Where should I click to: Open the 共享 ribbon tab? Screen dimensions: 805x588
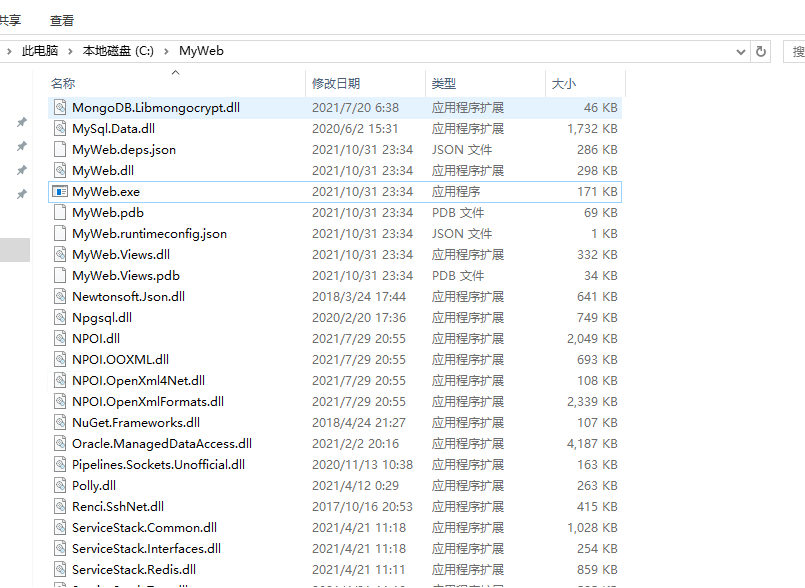coord(10,21)
